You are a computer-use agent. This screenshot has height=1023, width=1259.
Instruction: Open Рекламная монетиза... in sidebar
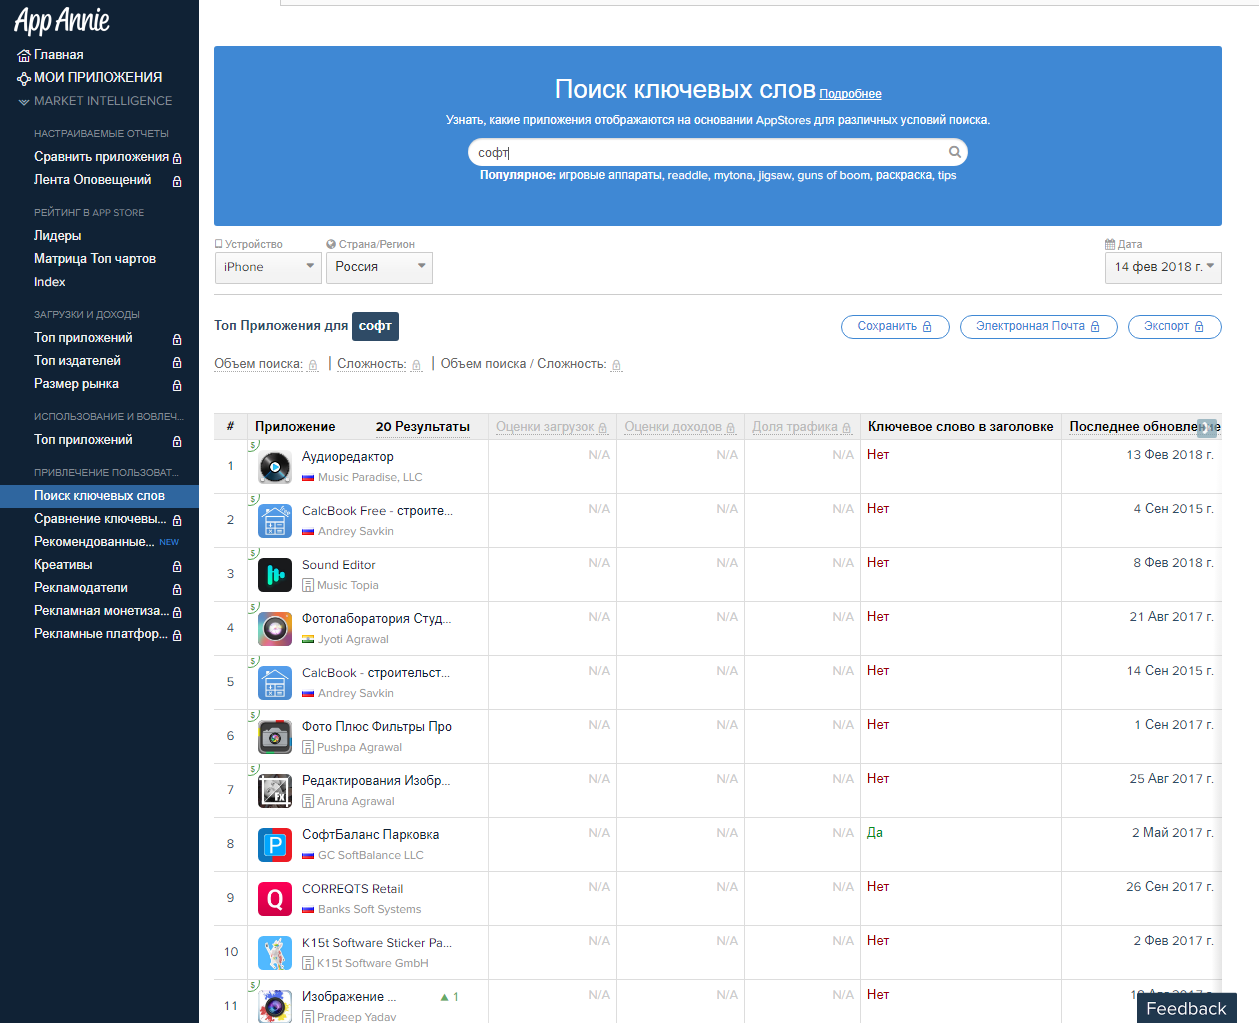coord(101,611)
